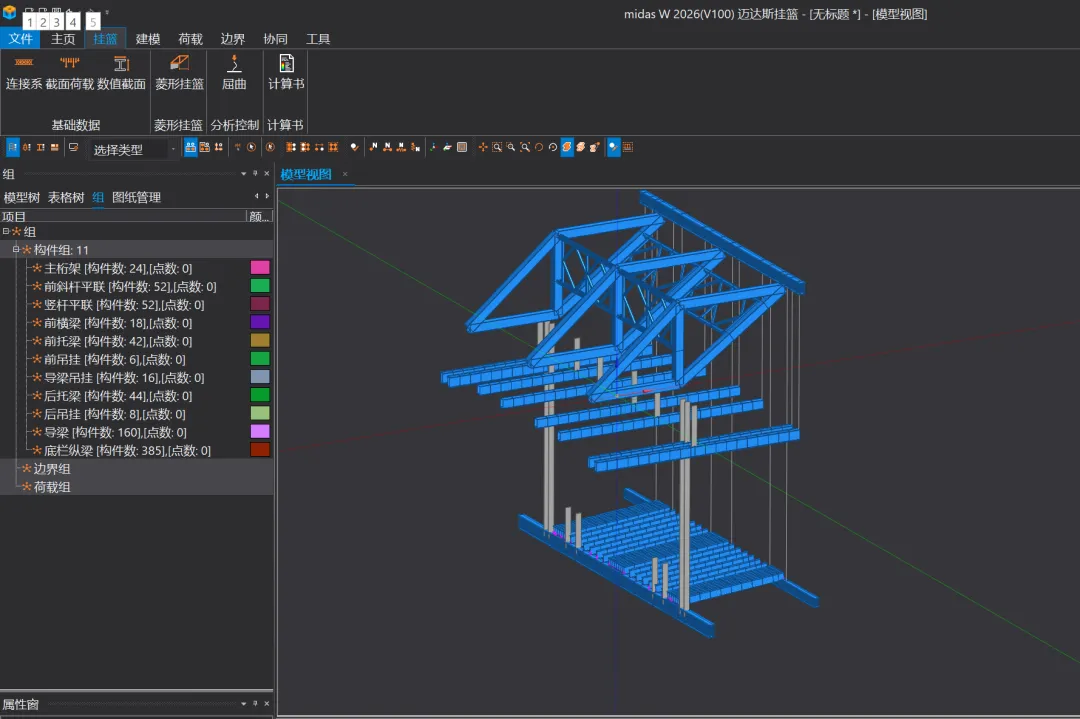Screen dimensions: 1080x719
Task: Switch to the 协同 ribbon tab
Action: 276,39
